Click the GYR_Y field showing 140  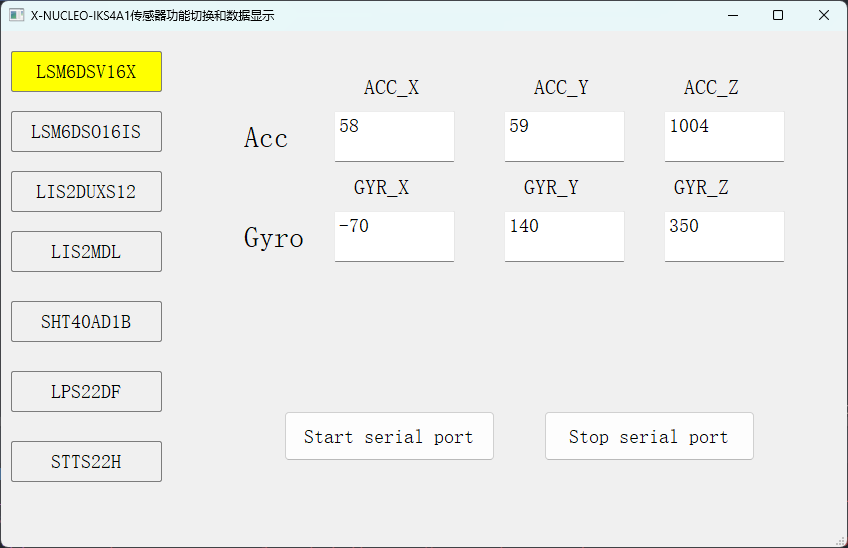(x=564, y=236)
